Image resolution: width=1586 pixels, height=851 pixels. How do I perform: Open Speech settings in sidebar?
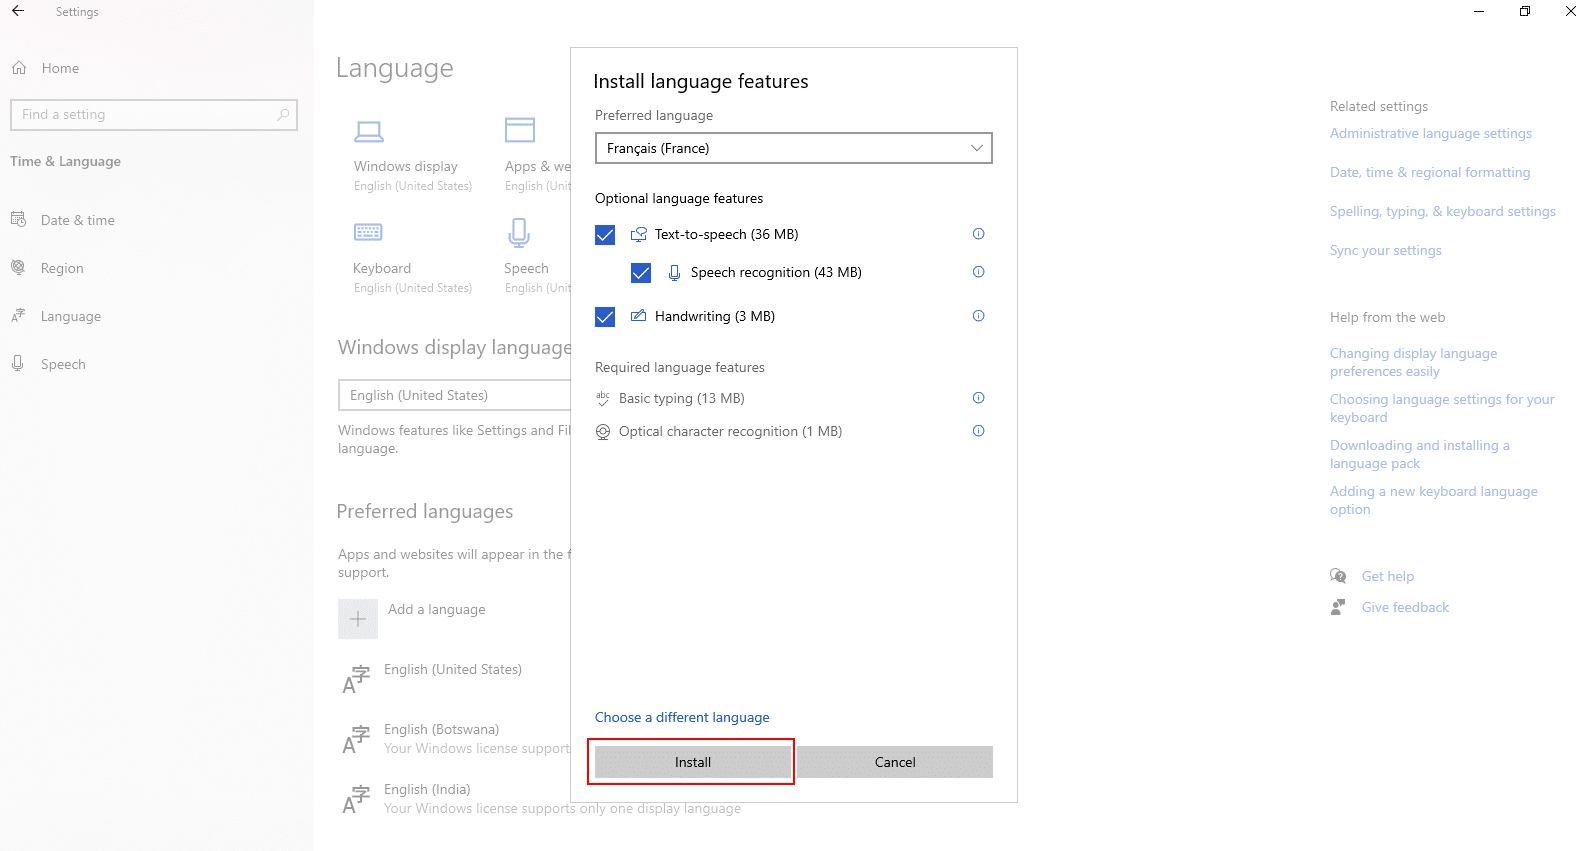pyautogui.click(x=63, y=364)
